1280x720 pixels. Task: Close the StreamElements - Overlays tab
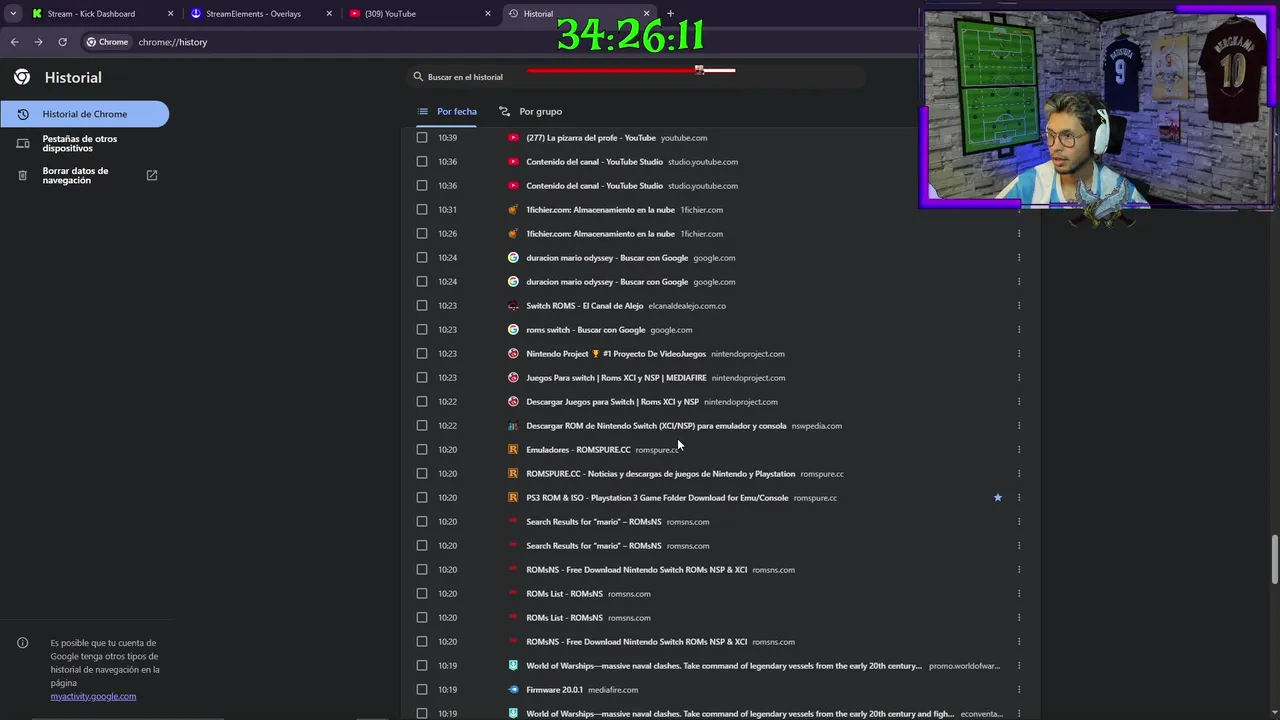(329, 14)
